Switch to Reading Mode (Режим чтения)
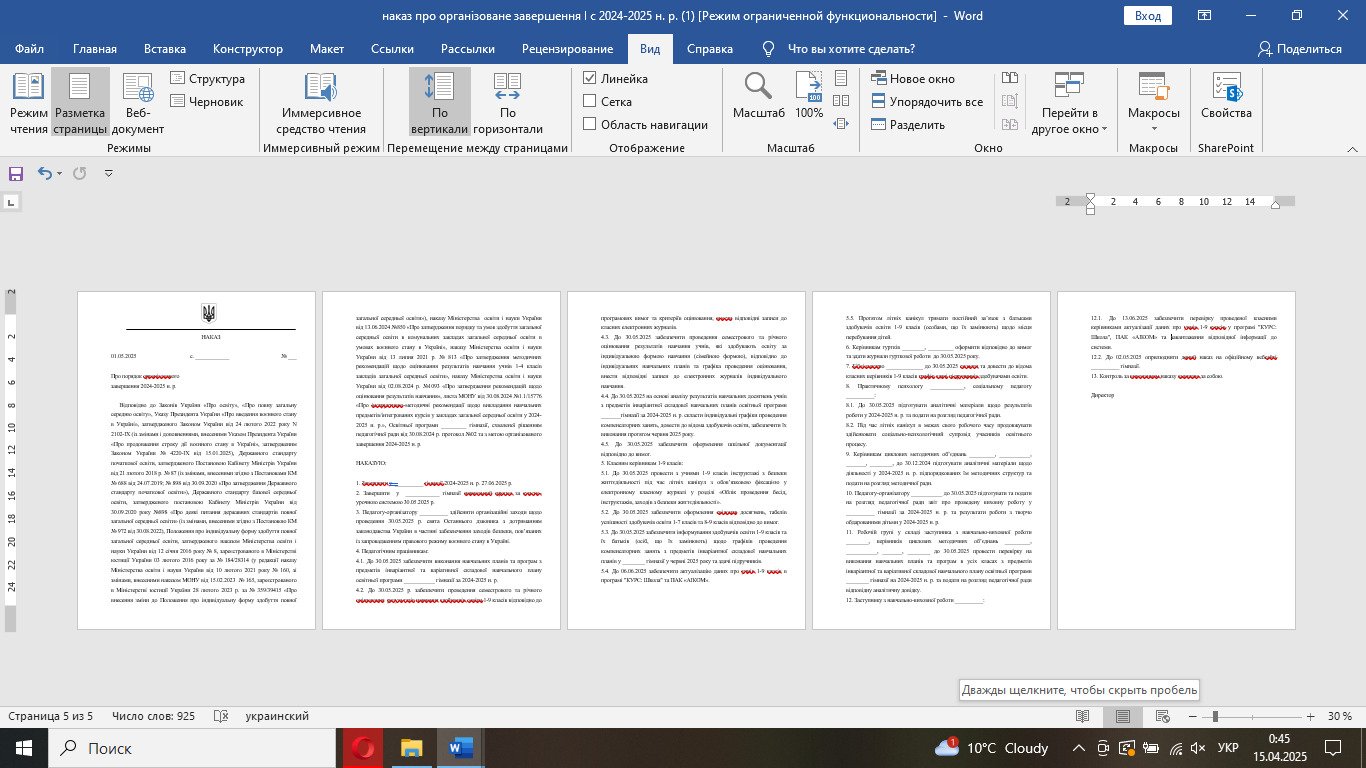 [x=28, y=103]
